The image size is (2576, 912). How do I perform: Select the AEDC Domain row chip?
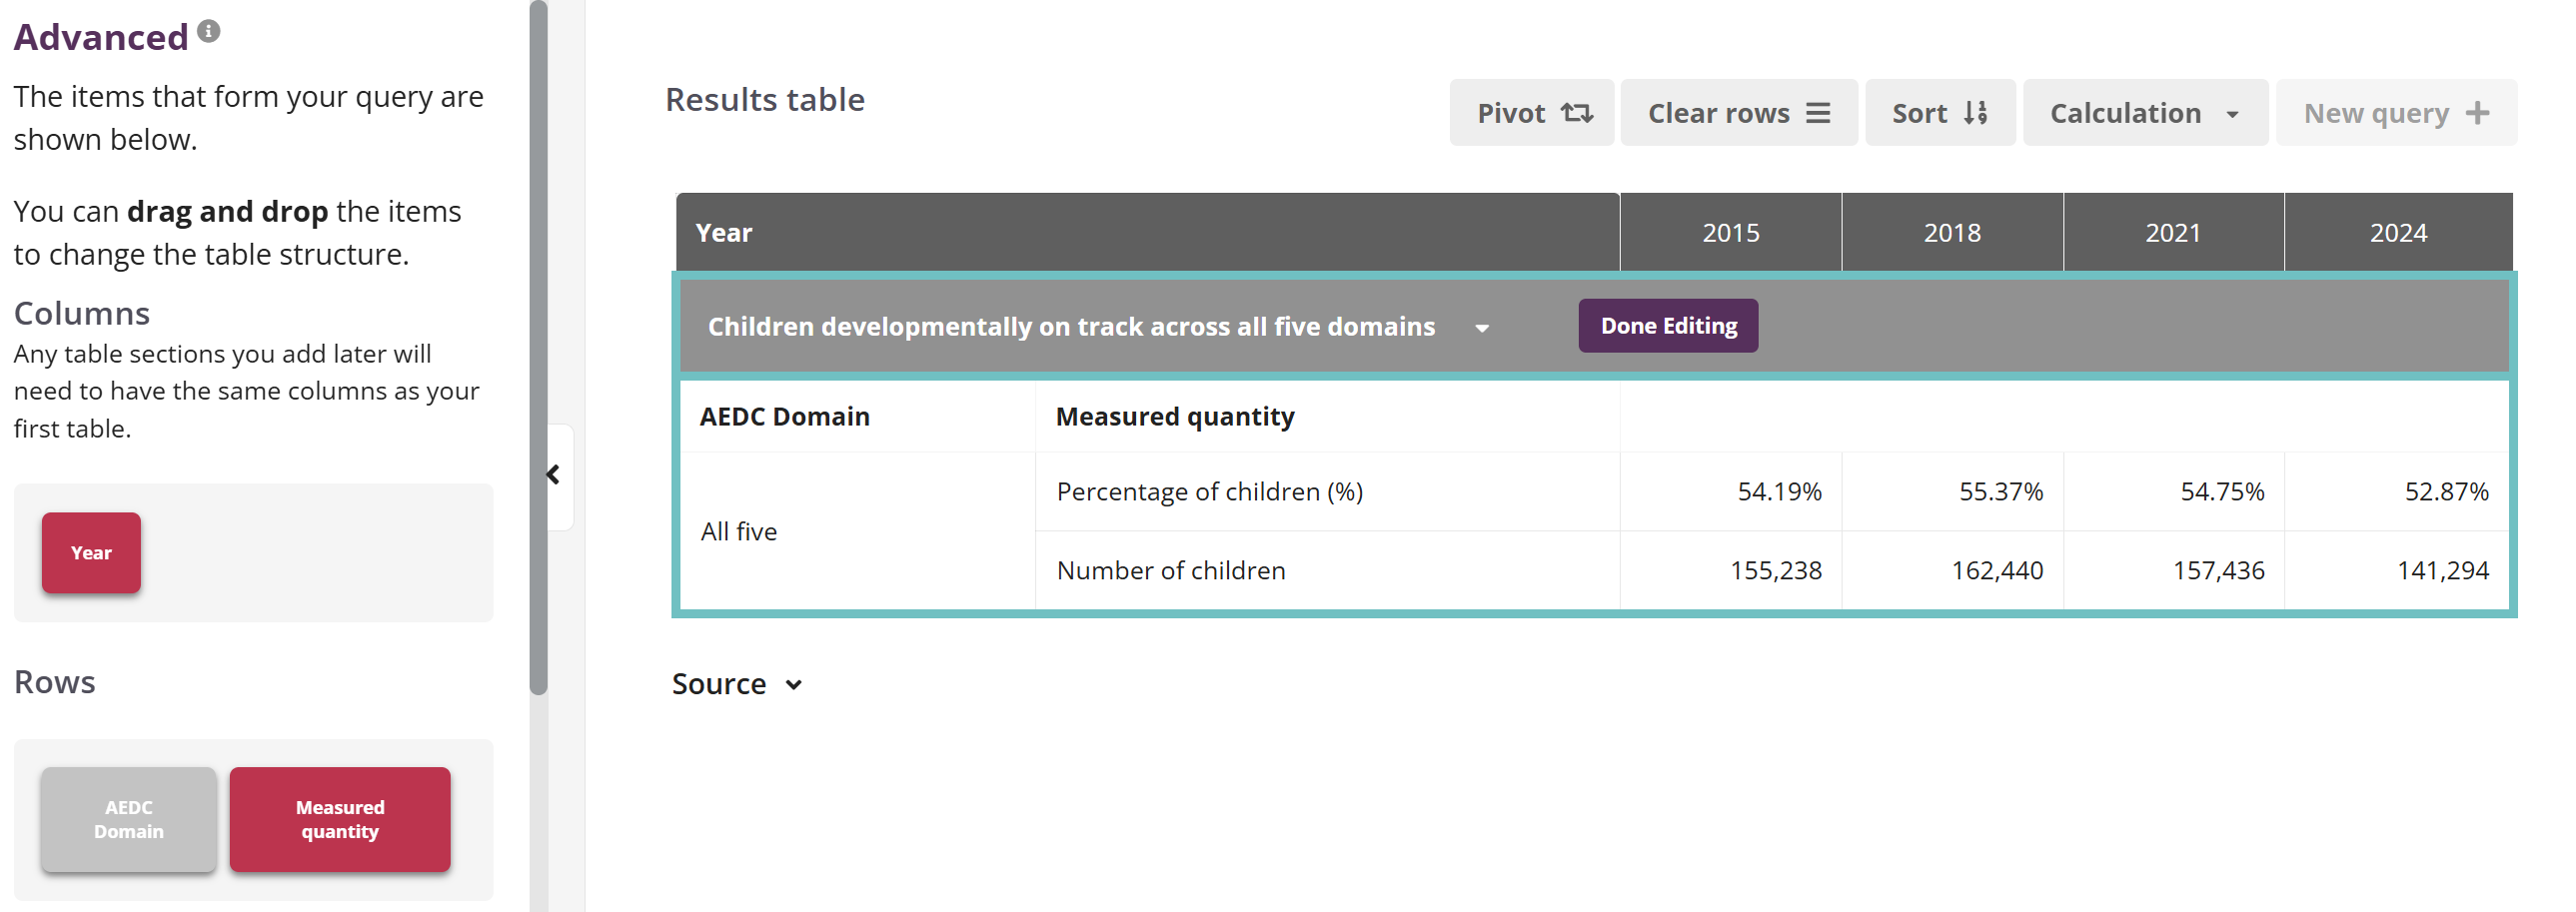click(x=129, y=819)
